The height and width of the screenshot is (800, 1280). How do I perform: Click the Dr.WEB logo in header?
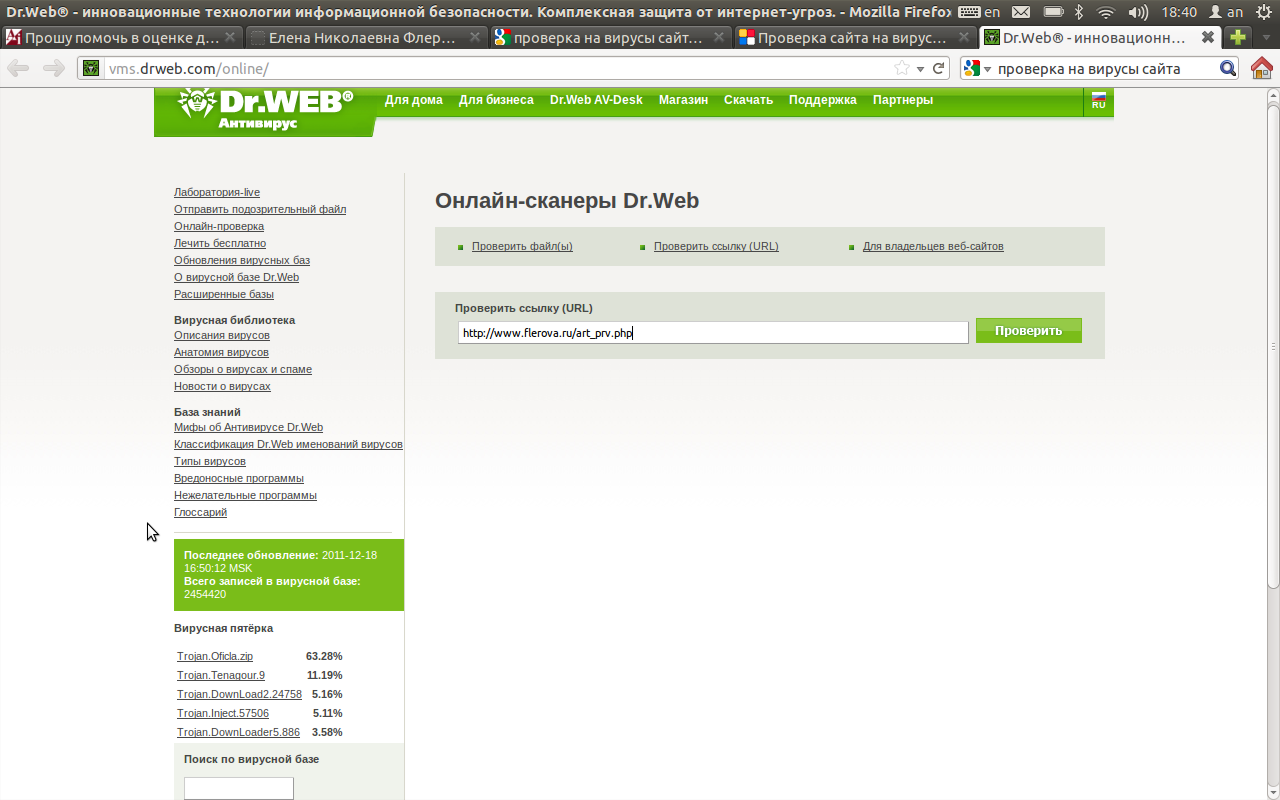tap(265, 108)
